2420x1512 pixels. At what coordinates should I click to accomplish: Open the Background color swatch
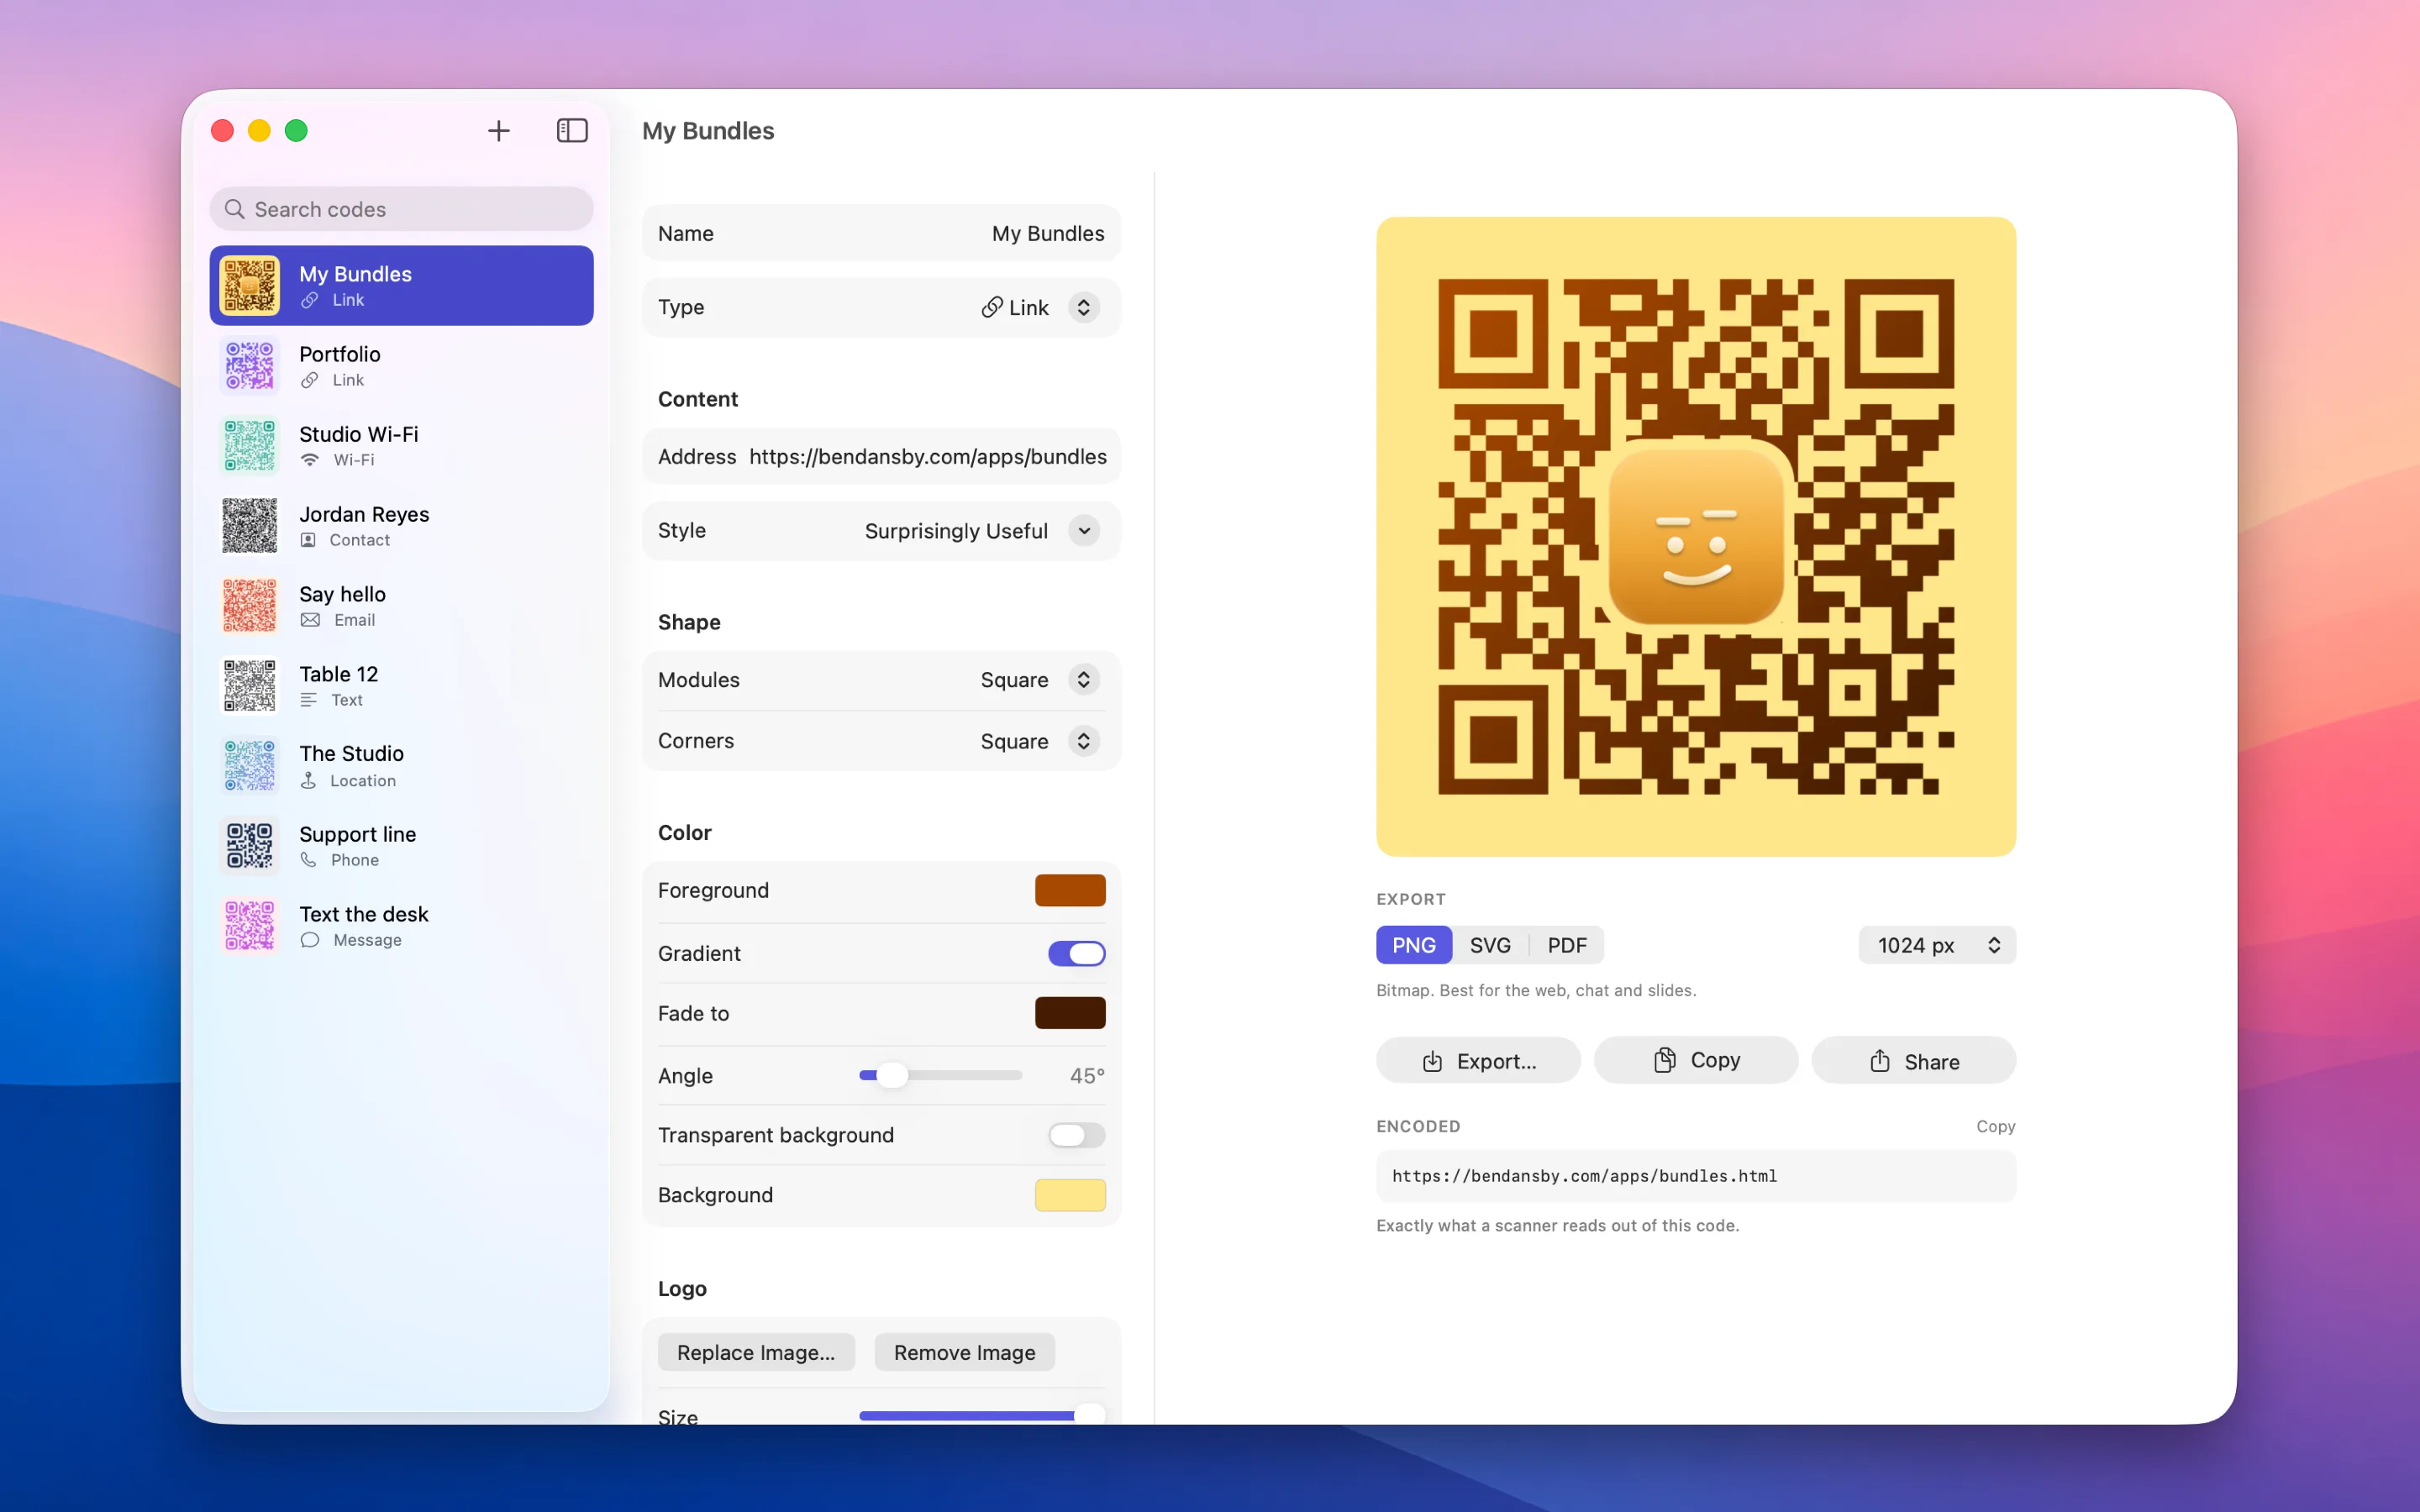1070,1195
